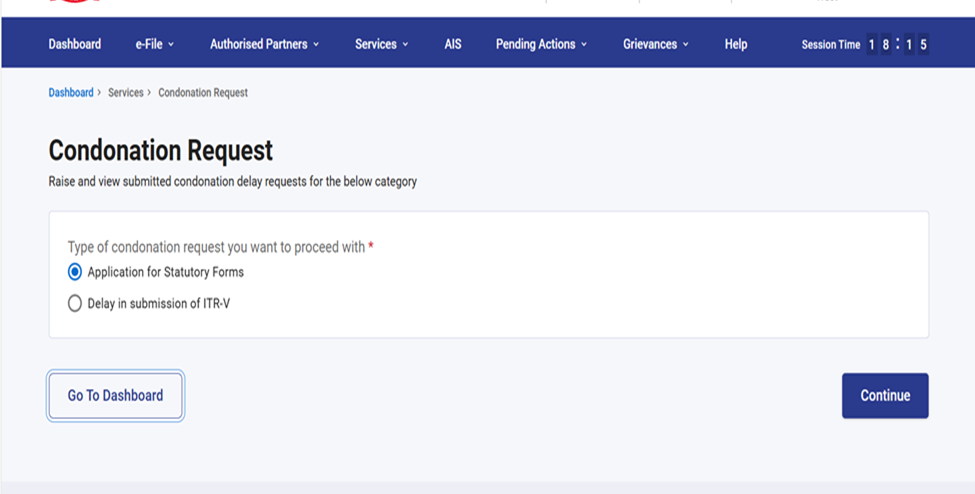975x494 pixels.
Task: Expand the Pending Actions menu
Action: [541, 44]
